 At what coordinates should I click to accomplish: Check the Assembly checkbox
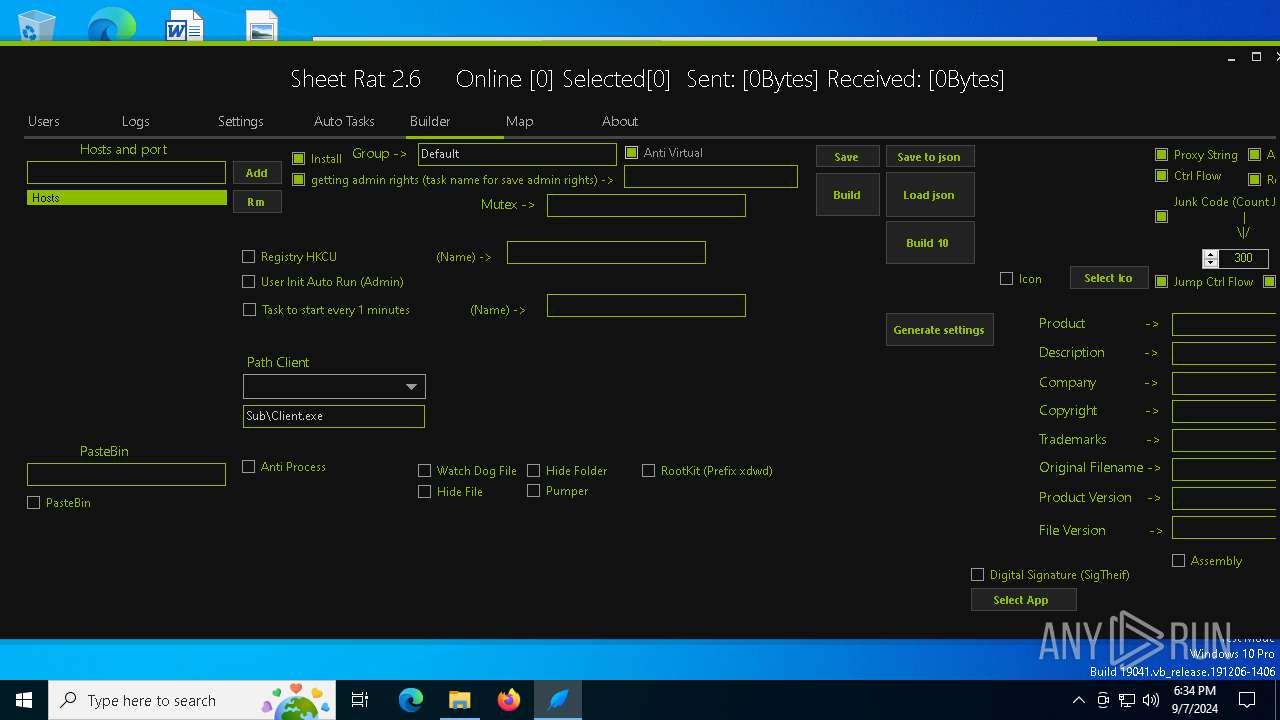click(x=1179, y=561)
